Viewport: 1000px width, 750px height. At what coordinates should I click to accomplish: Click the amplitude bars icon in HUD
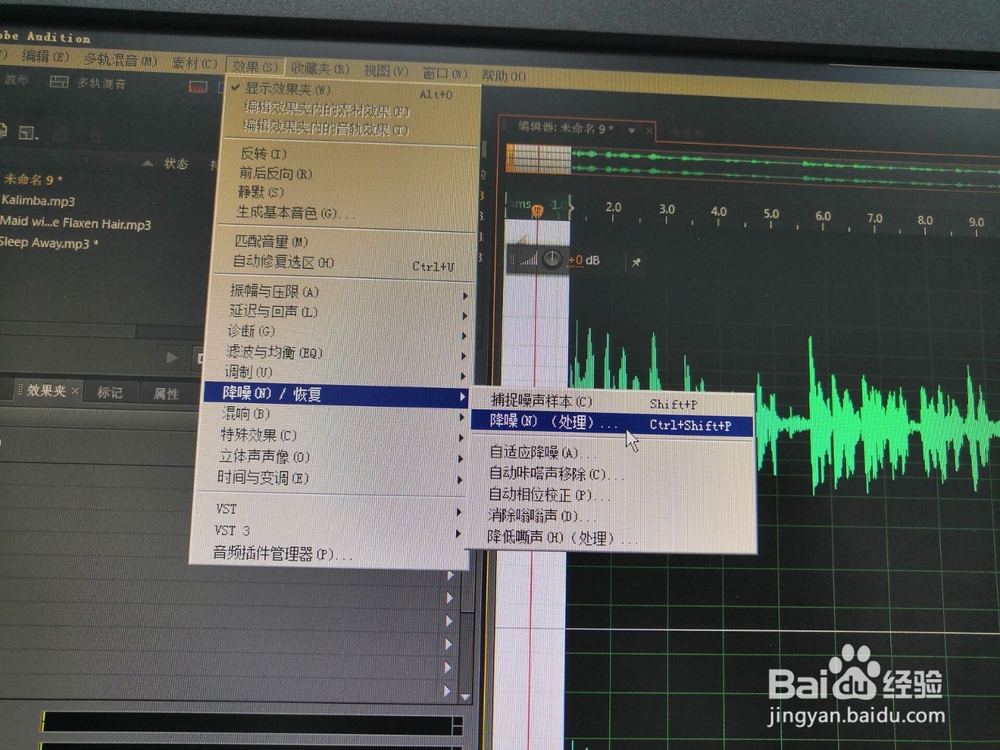click(528, 259)
